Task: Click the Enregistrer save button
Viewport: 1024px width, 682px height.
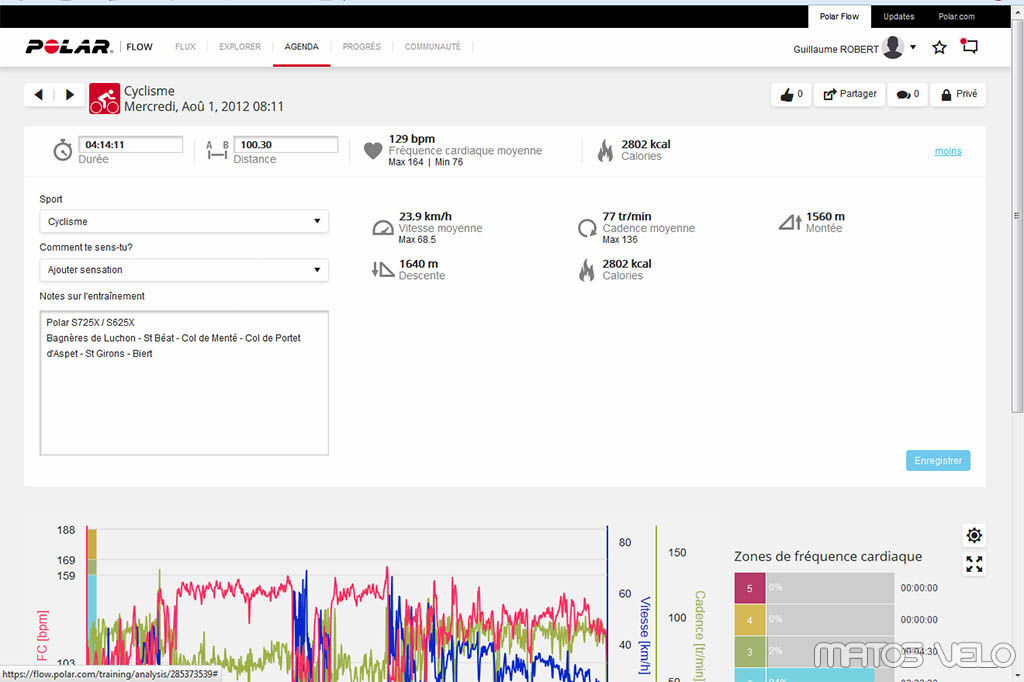Action: click(x=938, y=461)
